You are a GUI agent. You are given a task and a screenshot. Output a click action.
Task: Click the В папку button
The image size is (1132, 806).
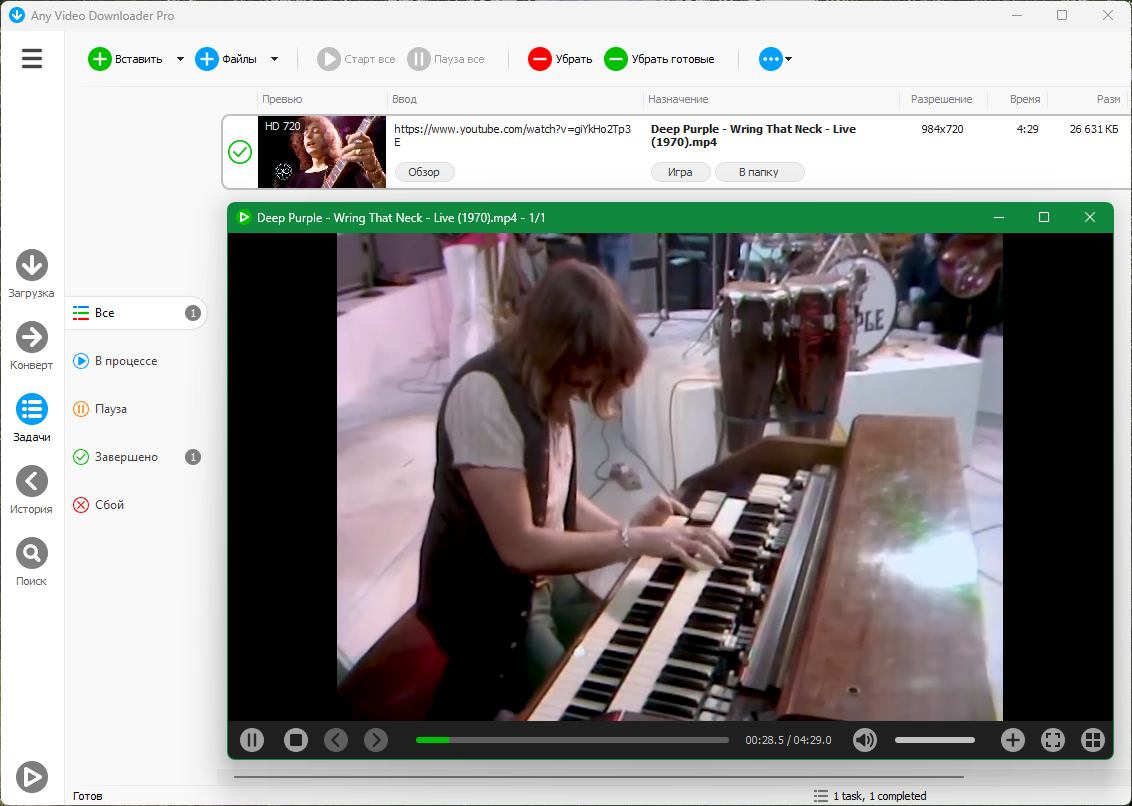click(x=759, y=172)
